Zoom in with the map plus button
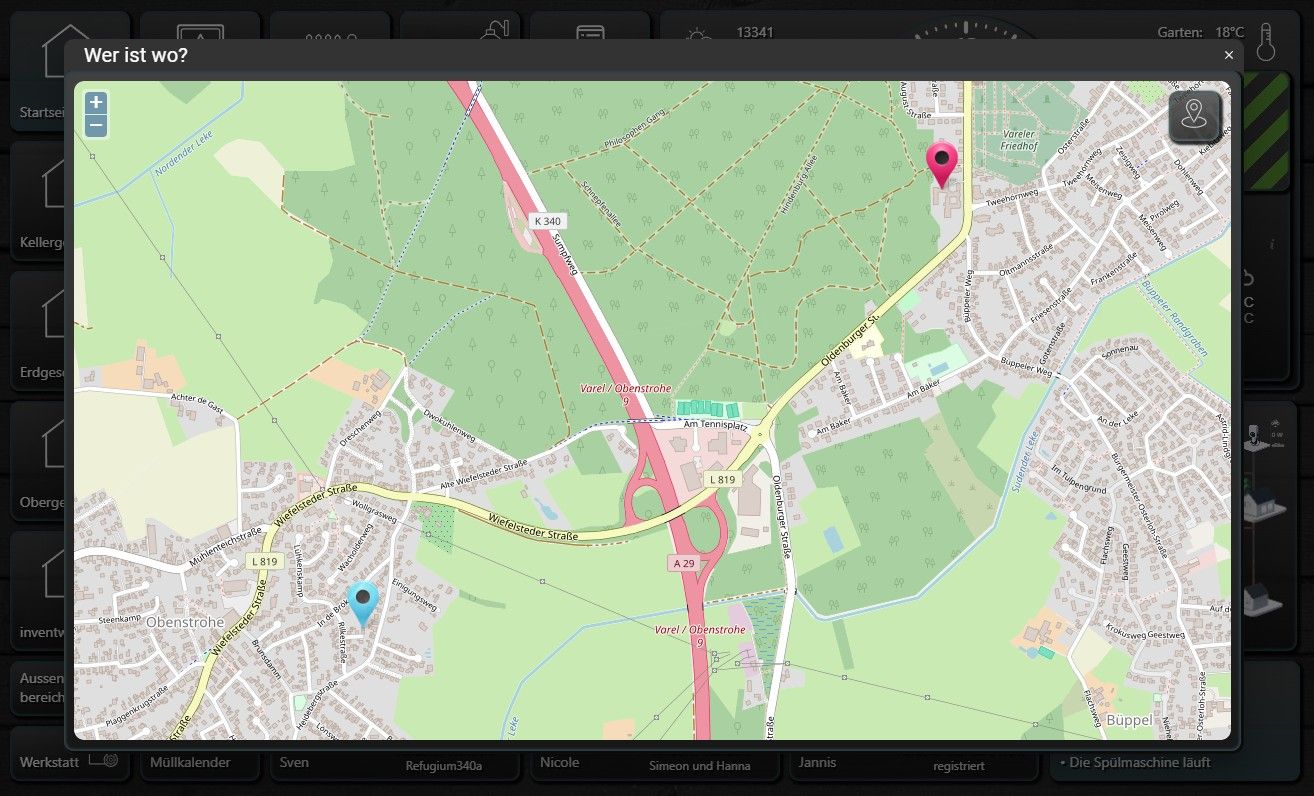The image size is (1314, 796). point(96,102)
